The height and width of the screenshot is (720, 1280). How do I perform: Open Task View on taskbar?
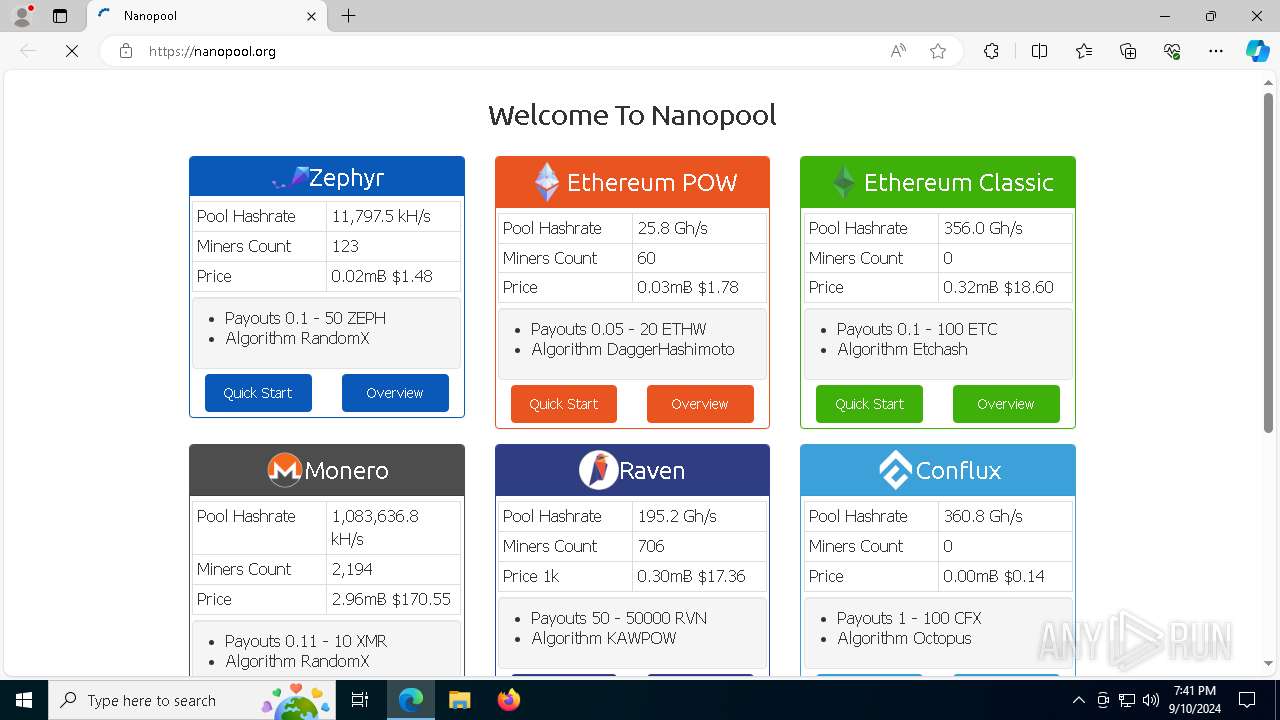pyautogui.click(x=360, y=700)
